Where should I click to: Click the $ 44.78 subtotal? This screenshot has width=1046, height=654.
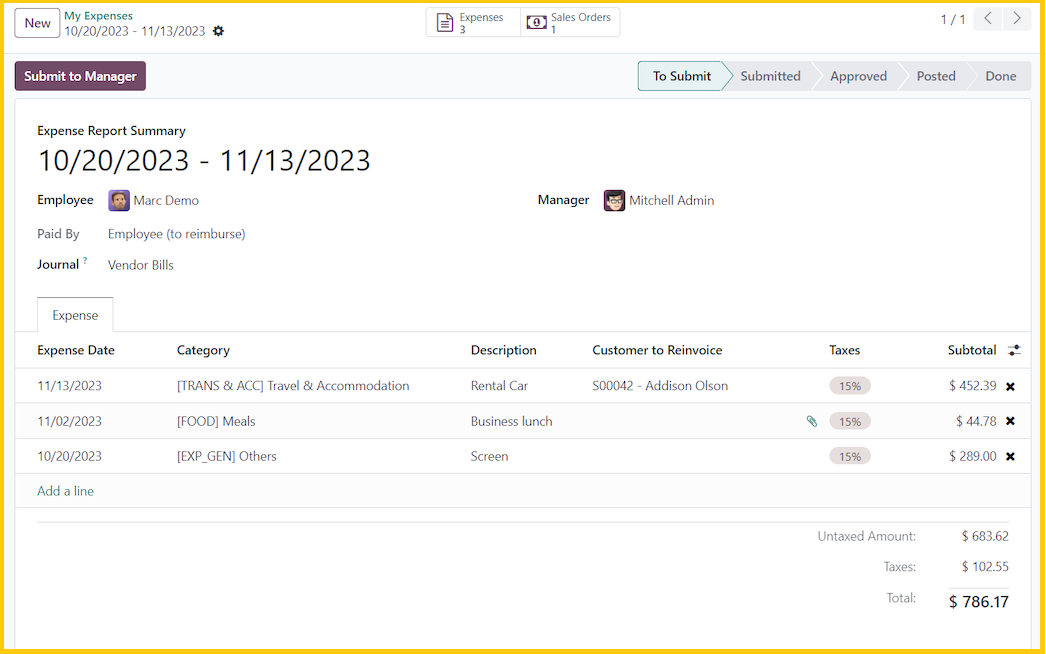pyautogui.click(x=976, y=421)
